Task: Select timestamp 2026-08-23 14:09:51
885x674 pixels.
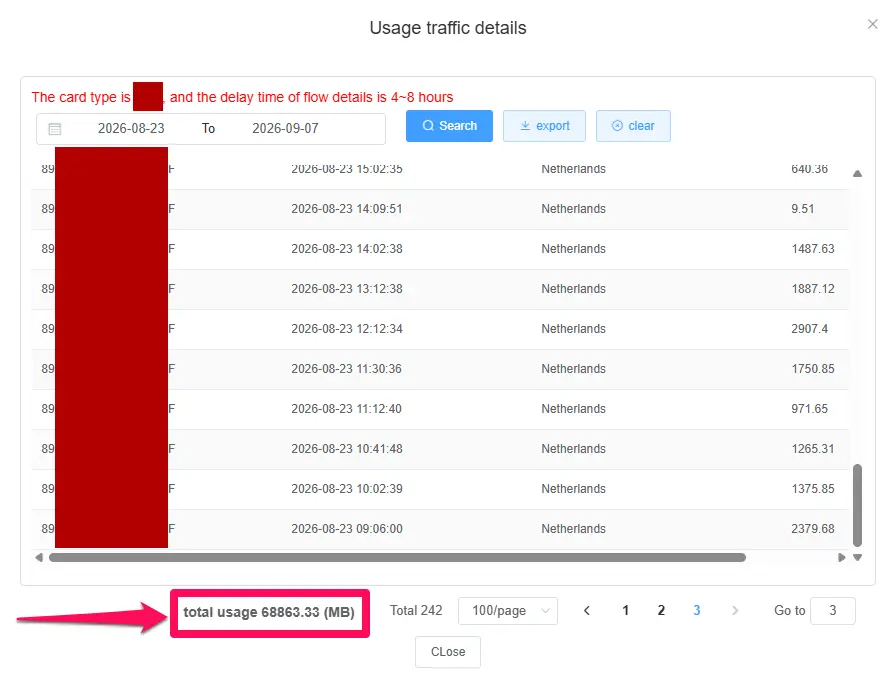Action: coord(347,209)
